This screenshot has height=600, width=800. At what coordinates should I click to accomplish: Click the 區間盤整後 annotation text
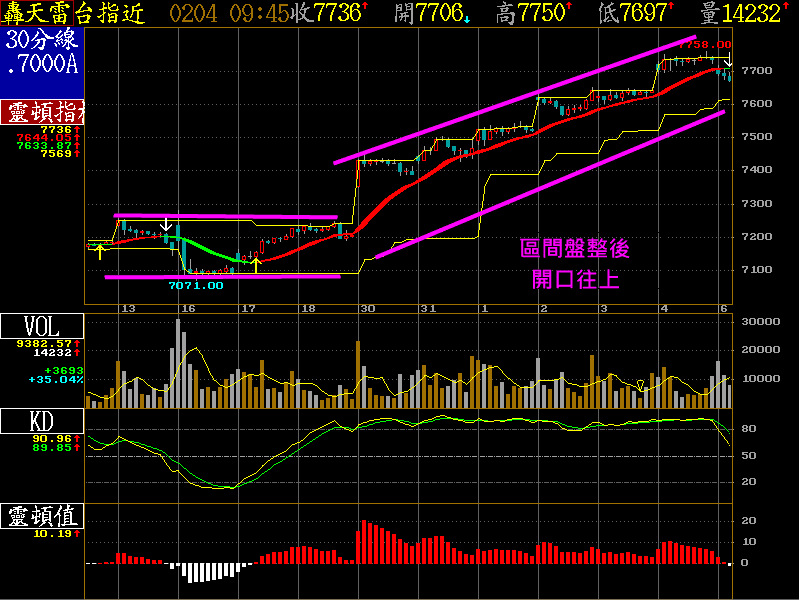point(575,249)
